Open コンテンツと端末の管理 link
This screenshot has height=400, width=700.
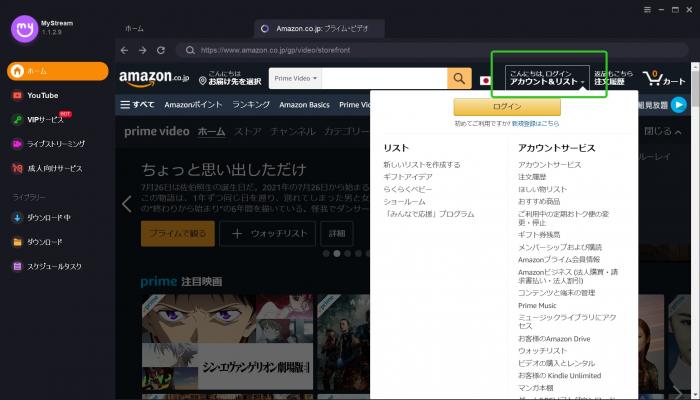coord(557,293)
